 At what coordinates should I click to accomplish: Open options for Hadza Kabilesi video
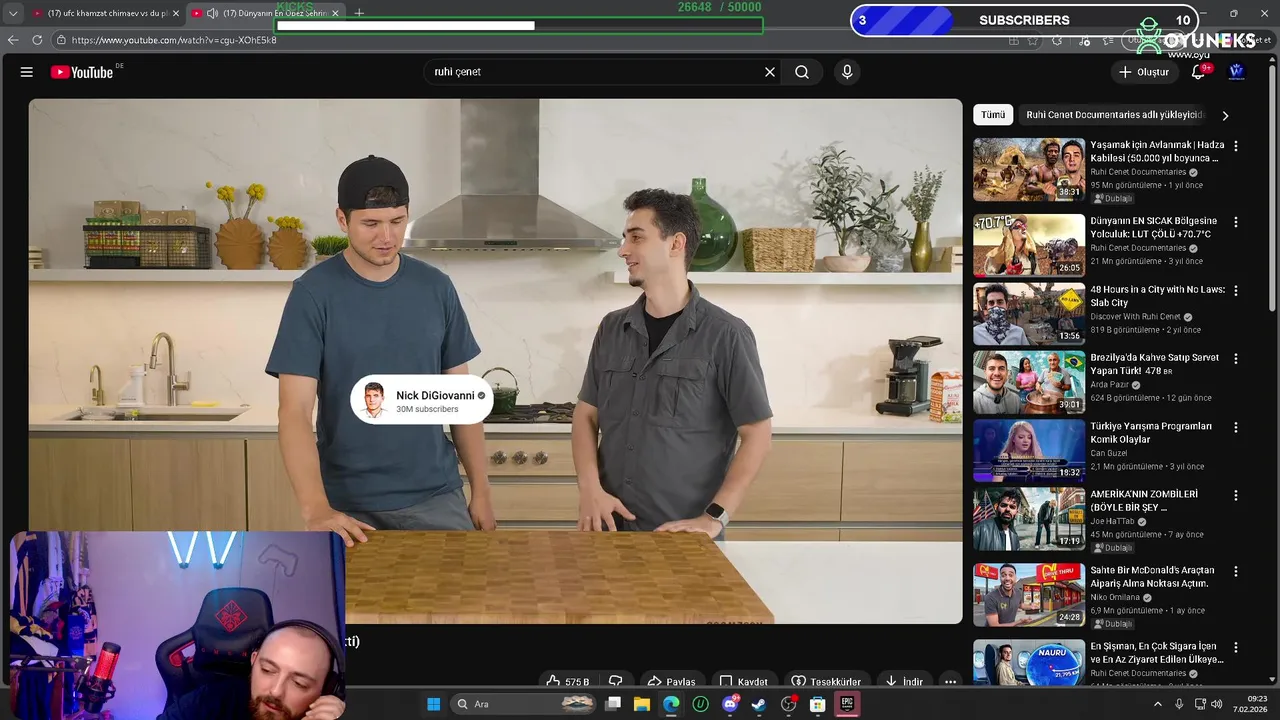click(x=1236, y=146)
